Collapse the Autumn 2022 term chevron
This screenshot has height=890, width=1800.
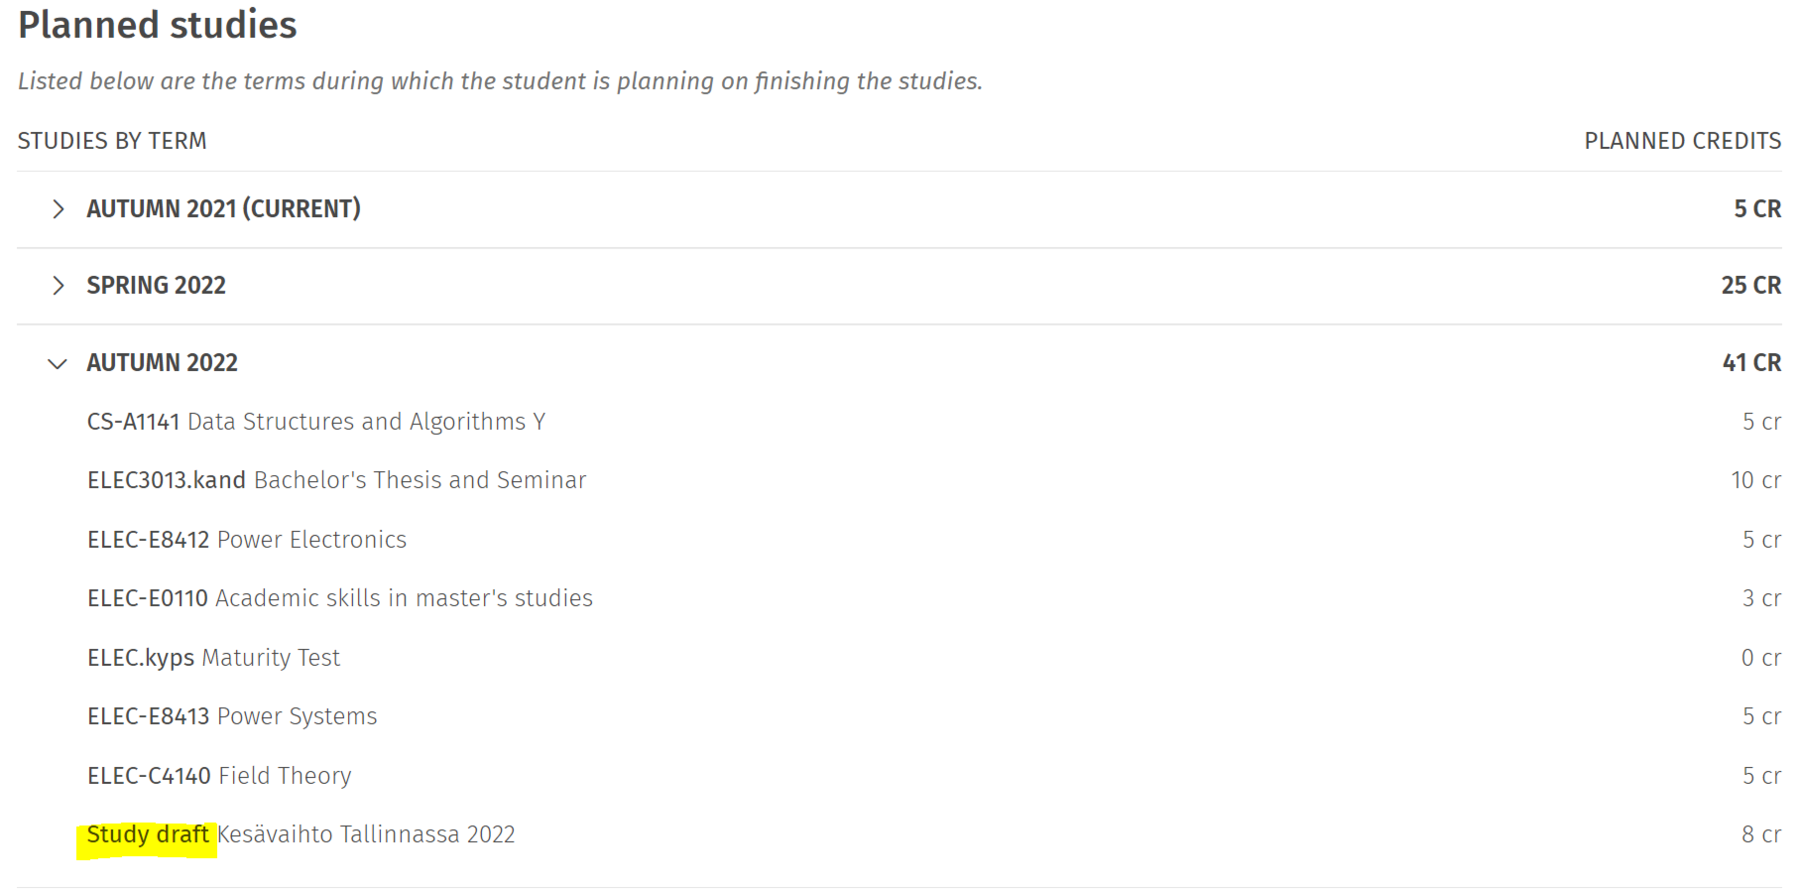[58, 363]
